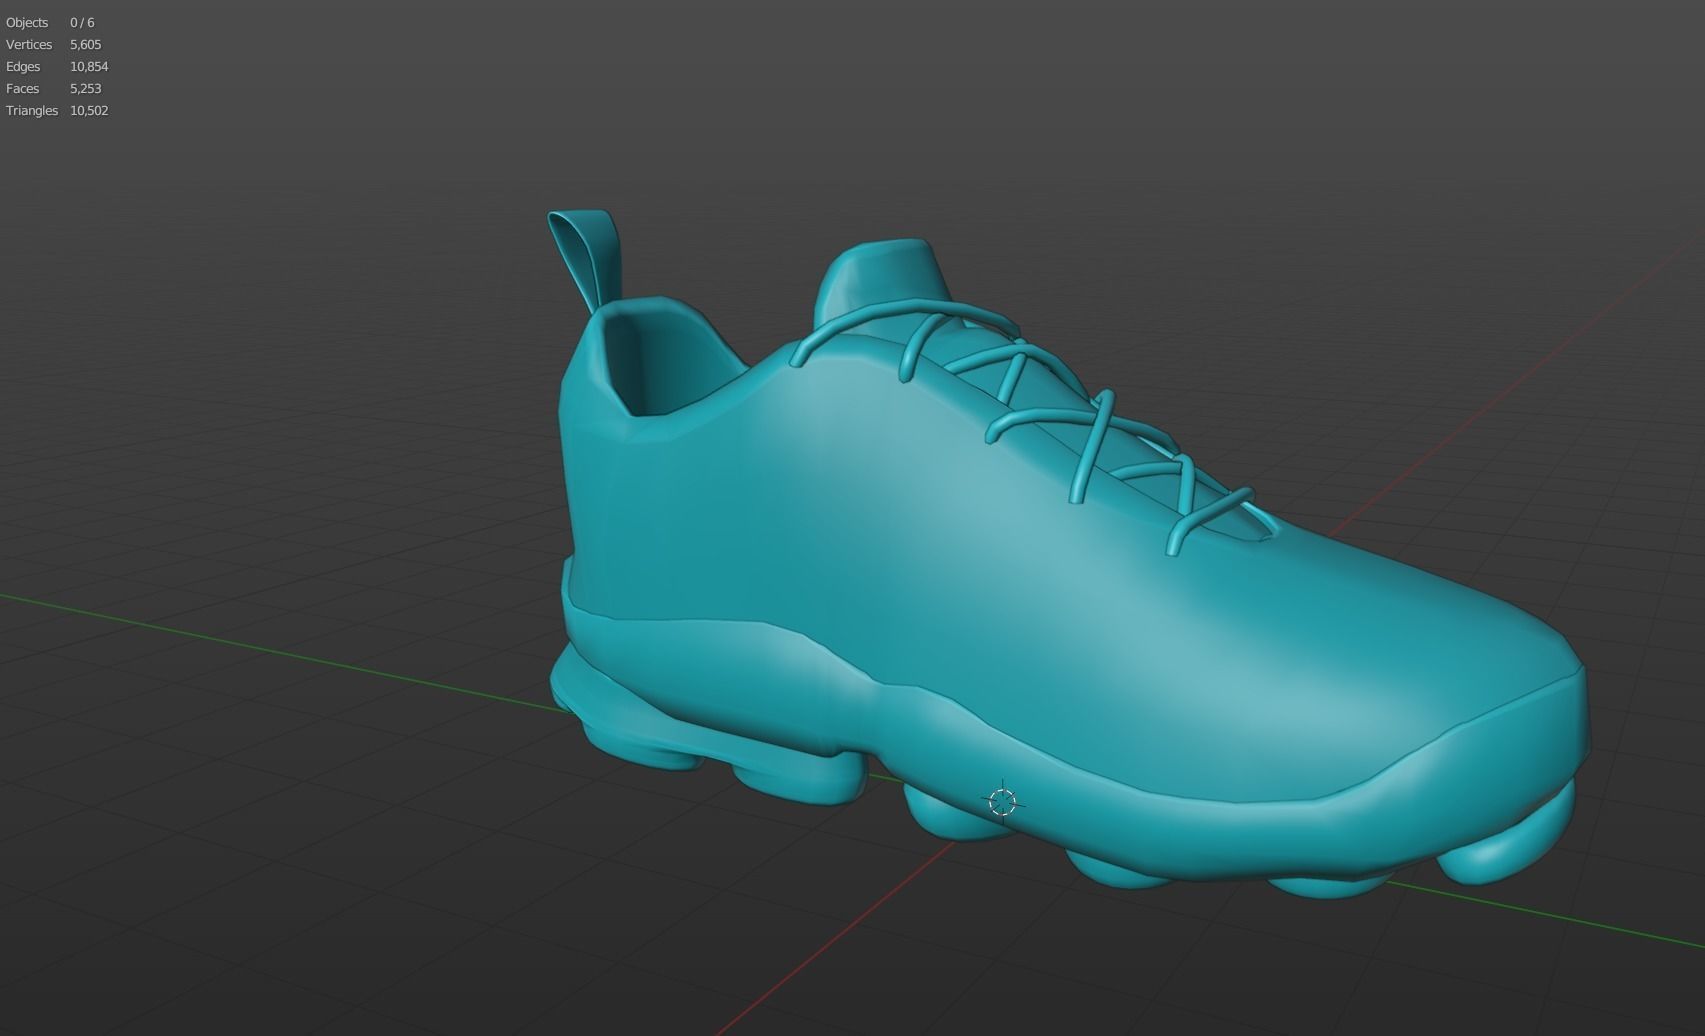
Task: Select the Faces 5,253 statistic line
Action: coord(54,88)
